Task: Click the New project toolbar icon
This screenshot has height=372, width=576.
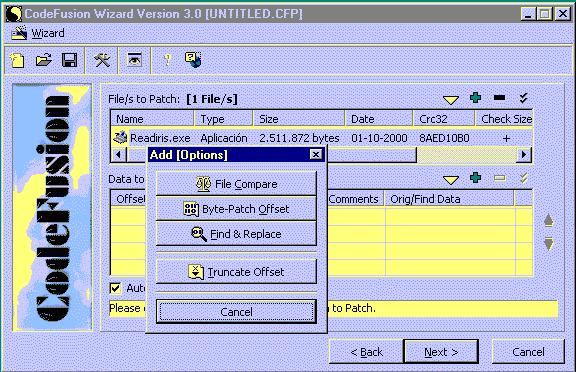Action: coord(17,60)
